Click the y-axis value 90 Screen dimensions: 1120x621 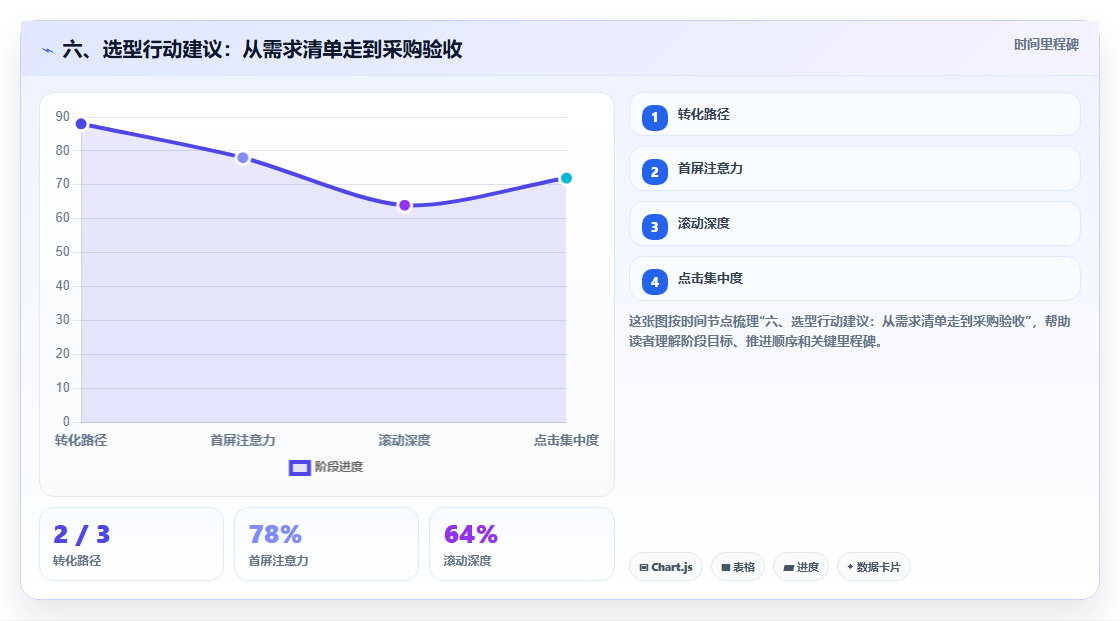coord(63,116)
